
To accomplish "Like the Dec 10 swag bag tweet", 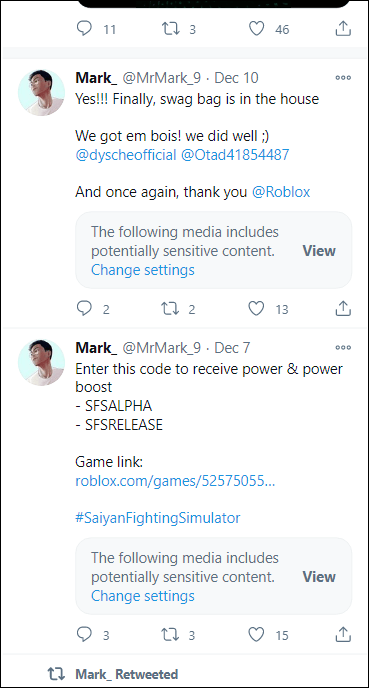I will coord(256,309).
